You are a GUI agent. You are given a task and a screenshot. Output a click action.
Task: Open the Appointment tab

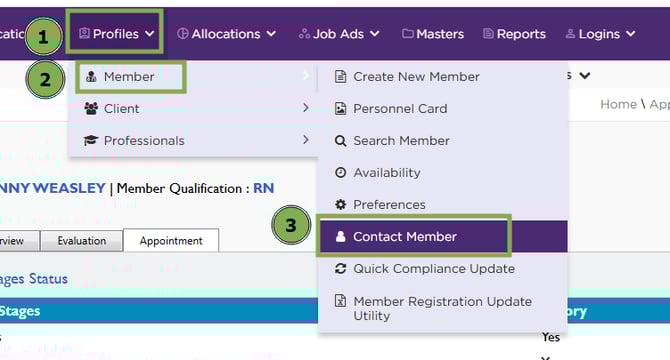click(171, 241)
